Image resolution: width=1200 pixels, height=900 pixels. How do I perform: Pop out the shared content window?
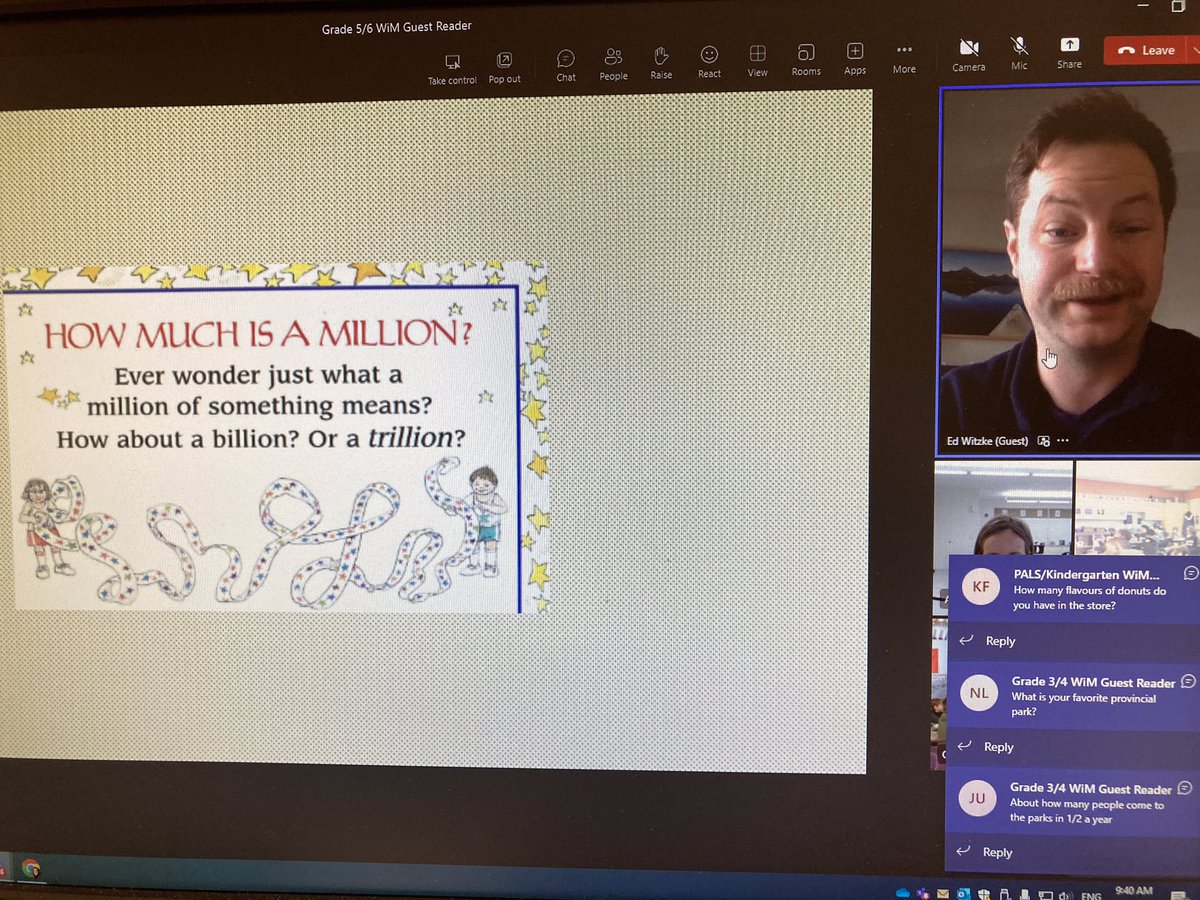click(504, 67)
